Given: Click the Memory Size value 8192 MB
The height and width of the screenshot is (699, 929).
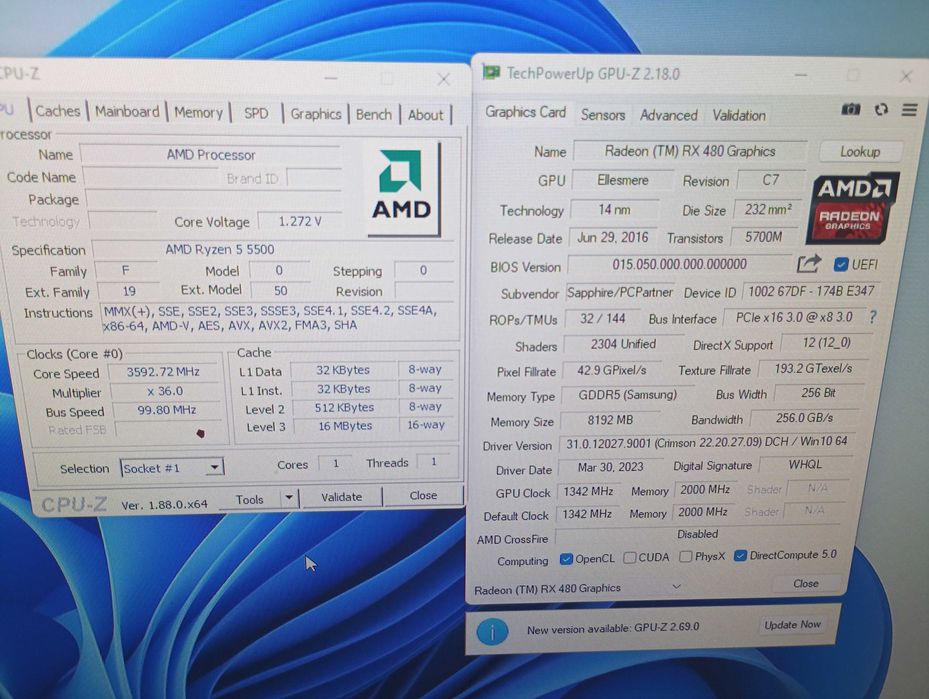Looking at the screenshot, I should click(x=610, y=420).
